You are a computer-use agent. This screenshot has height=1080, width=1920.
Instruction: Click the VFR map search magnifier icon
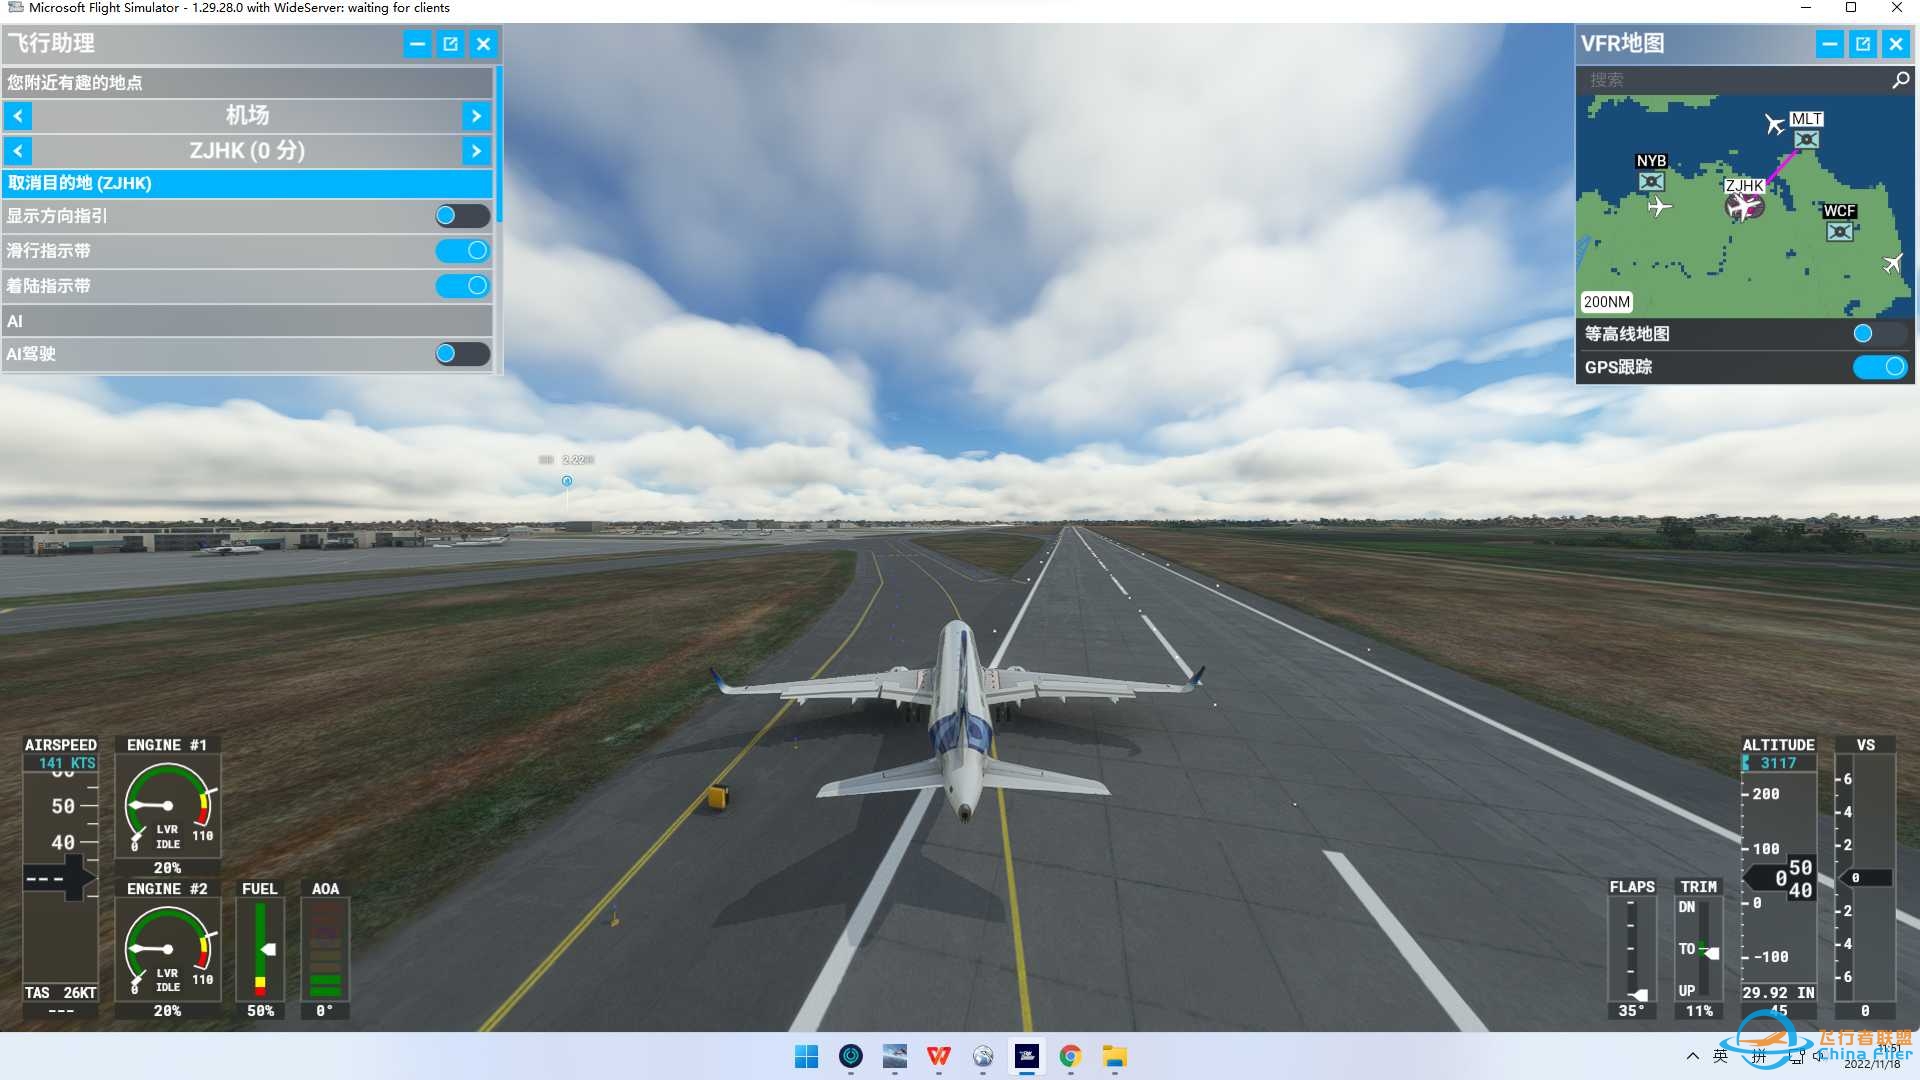point(1900,80)
